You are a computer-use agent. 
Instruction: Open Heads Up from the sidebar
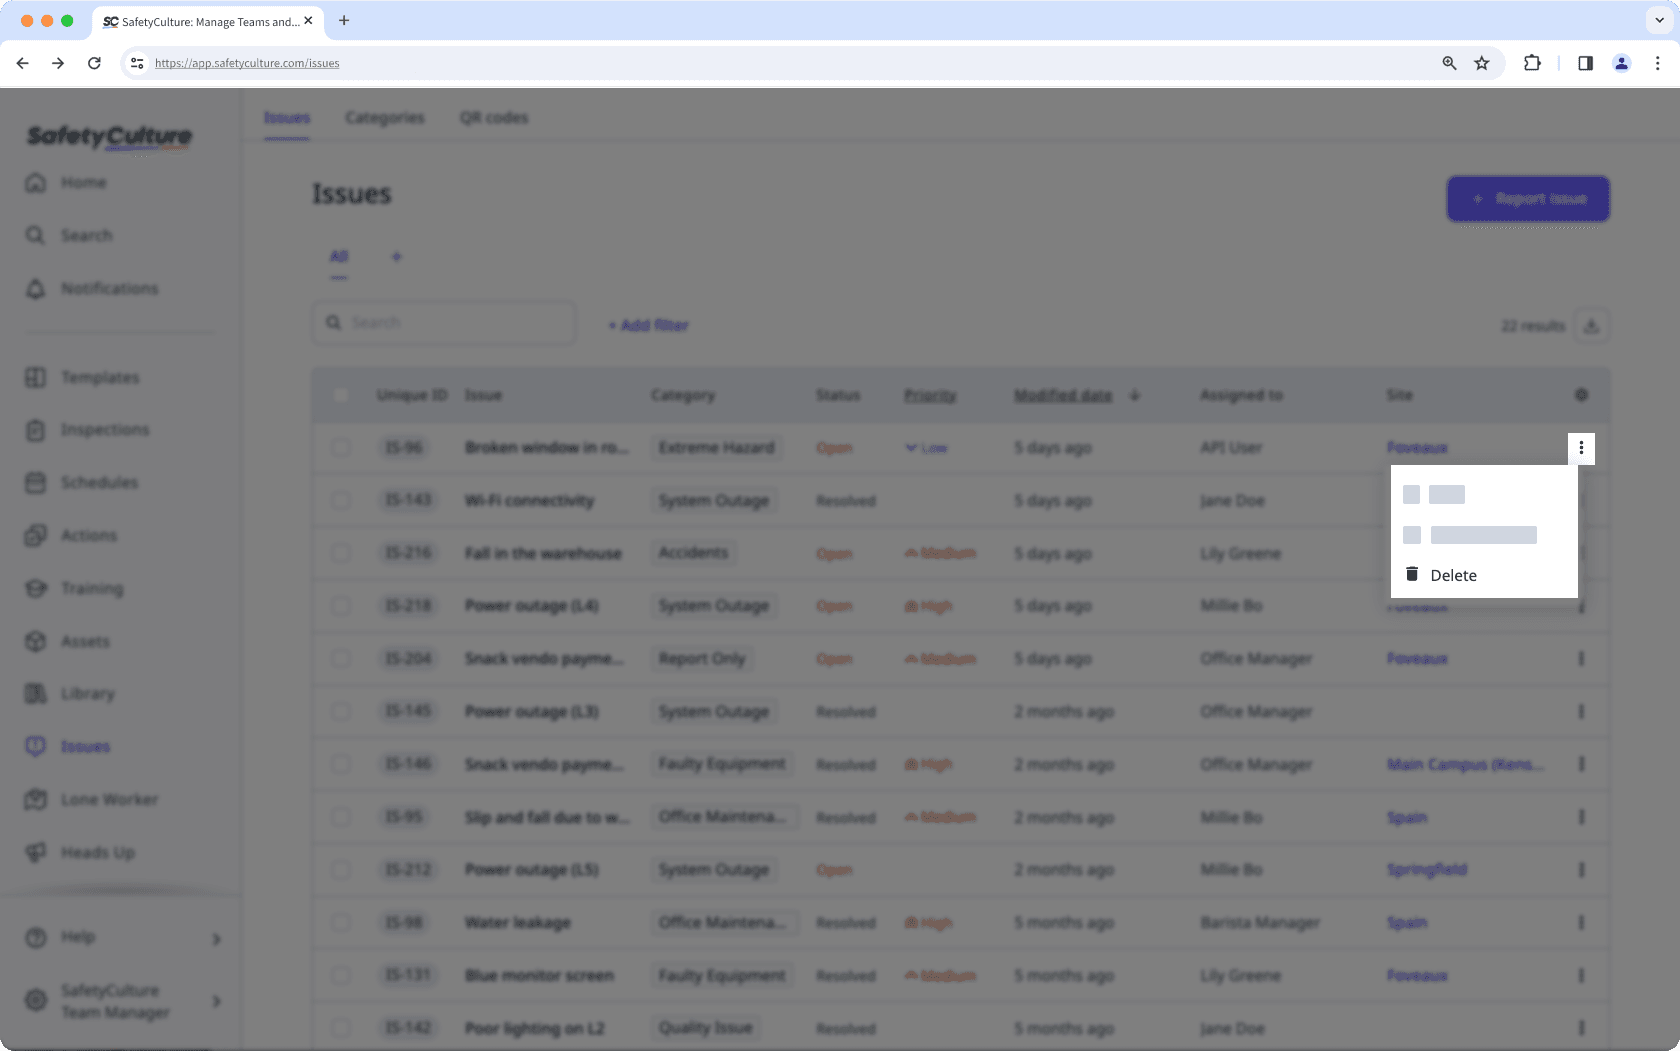pos(97,853)
